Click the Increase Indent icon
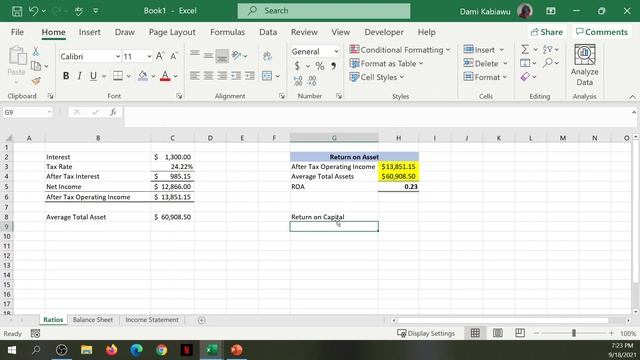 coord(249,76)
